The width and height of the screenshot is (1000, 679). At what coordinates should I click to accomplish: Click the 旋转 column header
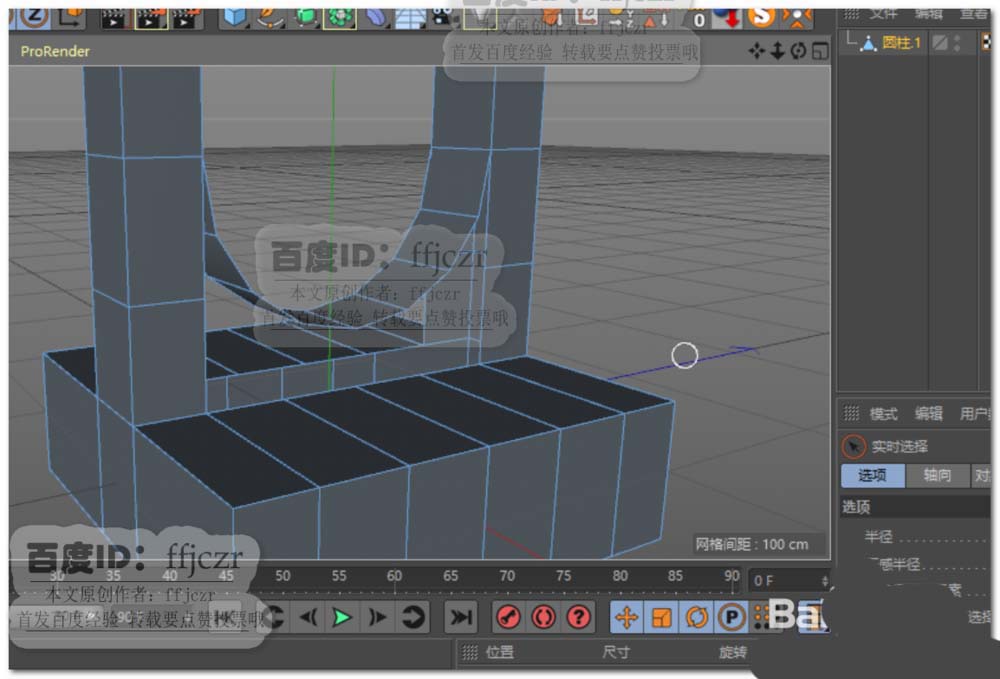[x=732, y=652]
